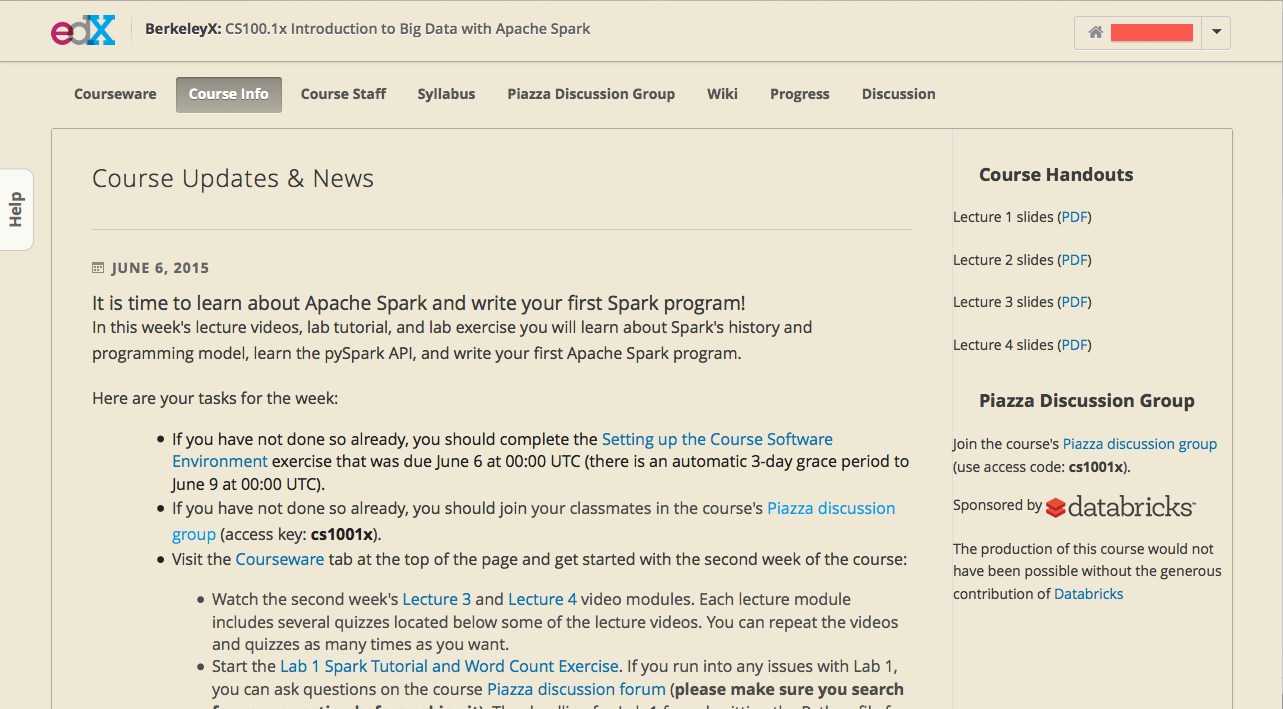Expand the user account dropdown arrow
Image resolution: width=1283 pixels, height=709 pixels.
1216,32
